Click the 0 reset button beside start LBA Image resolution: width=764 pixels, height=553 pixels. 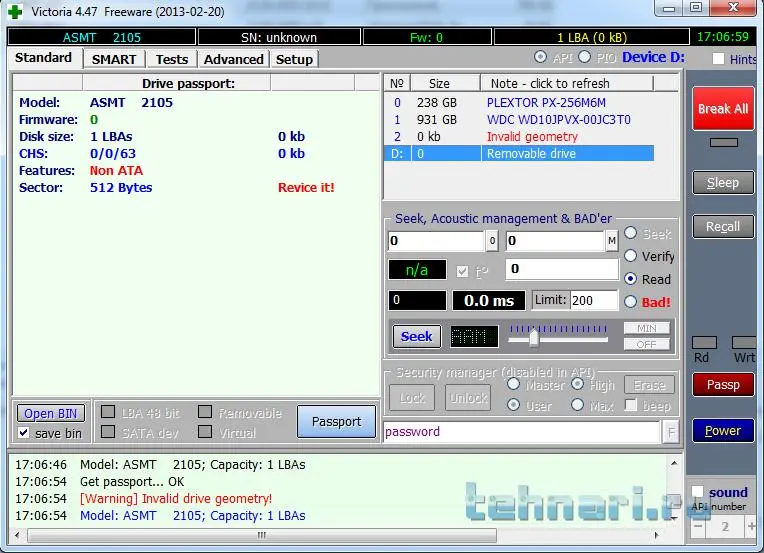coord(492,241)
